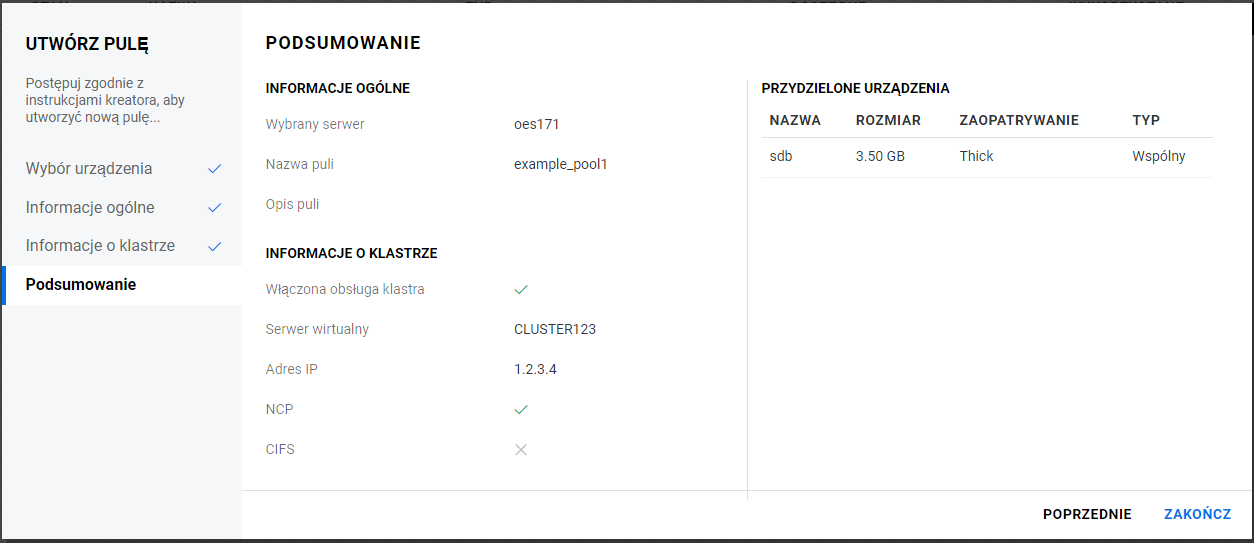Click the IP address 1.2.3.4 value
The height and width of the screenshot is (543, 1254).
click(x=535, y=369)
